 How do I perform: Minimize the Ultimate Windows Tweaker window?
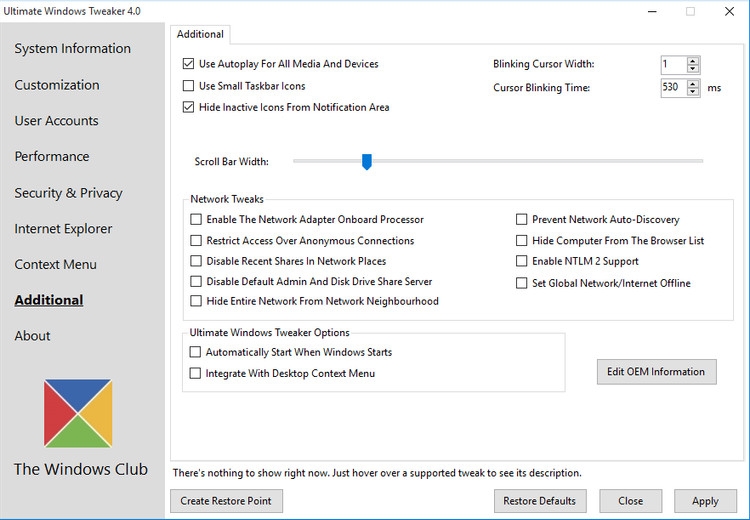coord(652,11)
